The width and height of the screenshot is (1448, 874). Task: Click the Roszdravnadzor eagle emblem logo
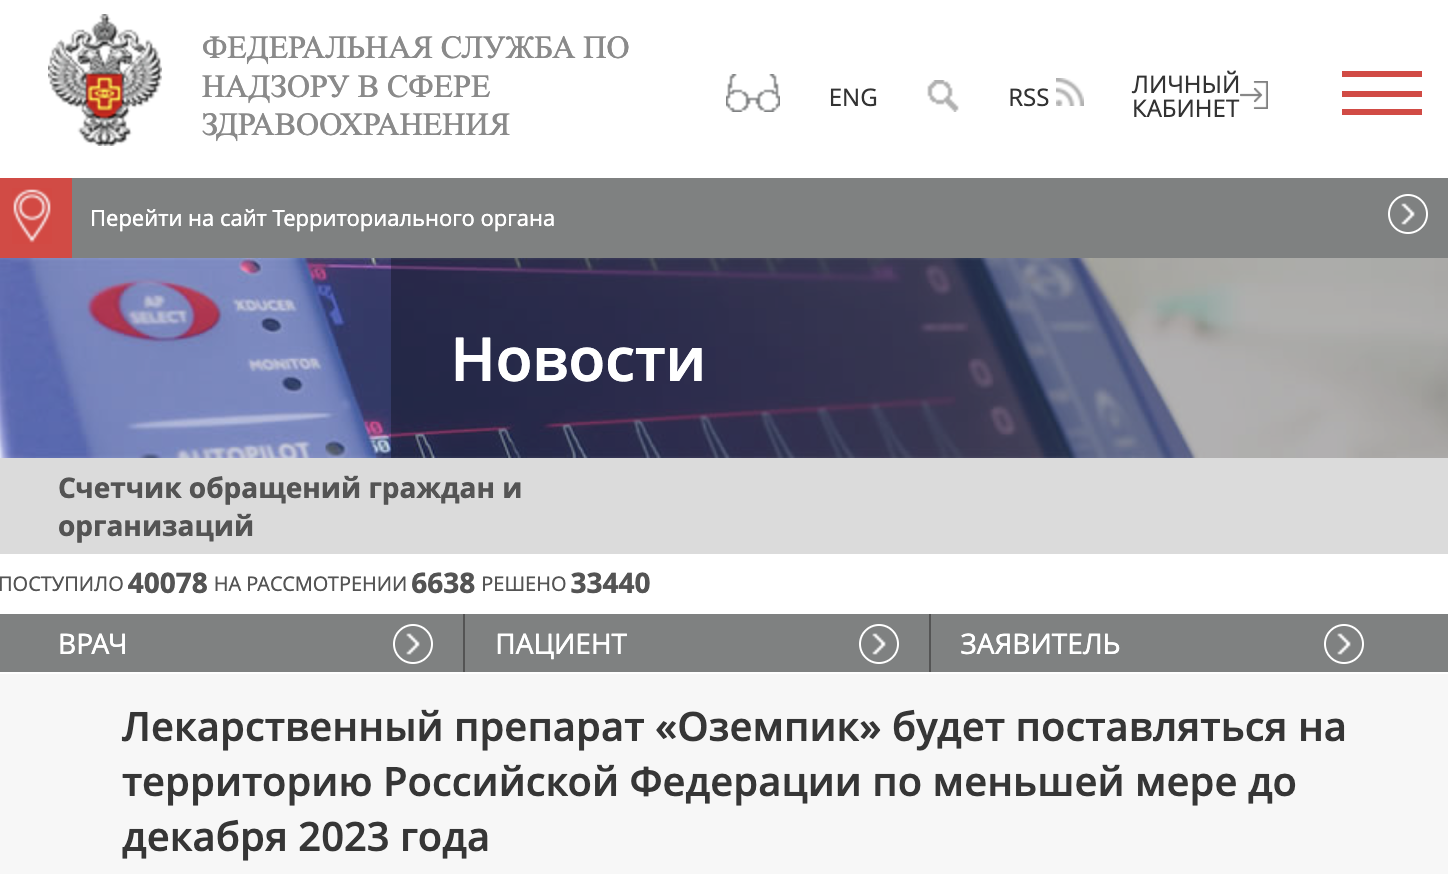pyautogui.click(x=105, y=80)
